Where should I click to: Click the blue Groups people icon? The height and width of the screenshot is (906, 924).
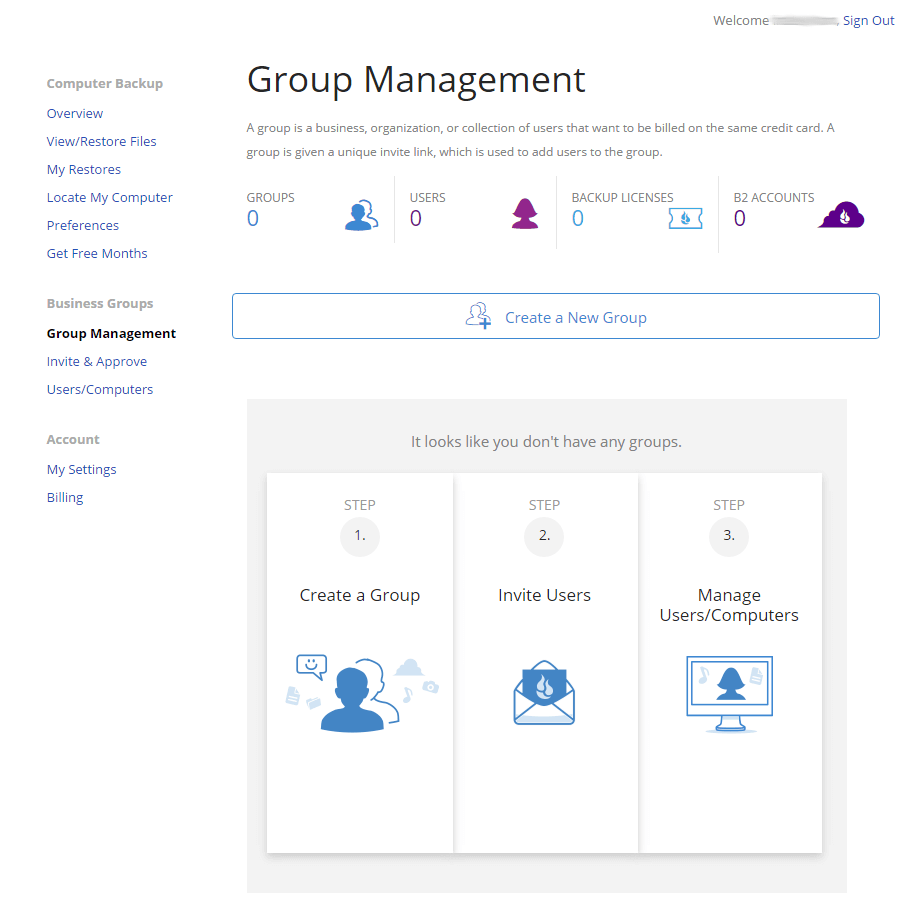tap(361, 215)
